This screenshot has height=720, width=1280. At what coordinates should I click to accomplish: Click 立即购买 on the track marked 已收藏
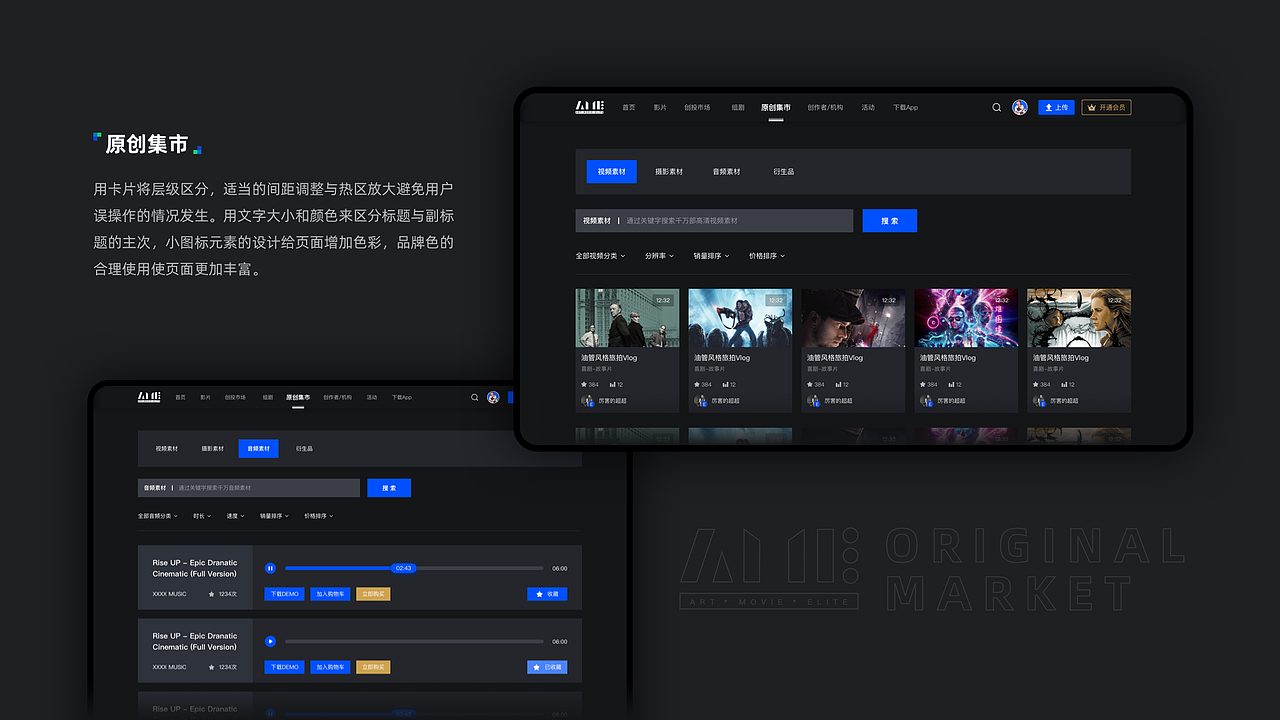tap(373, 667)
